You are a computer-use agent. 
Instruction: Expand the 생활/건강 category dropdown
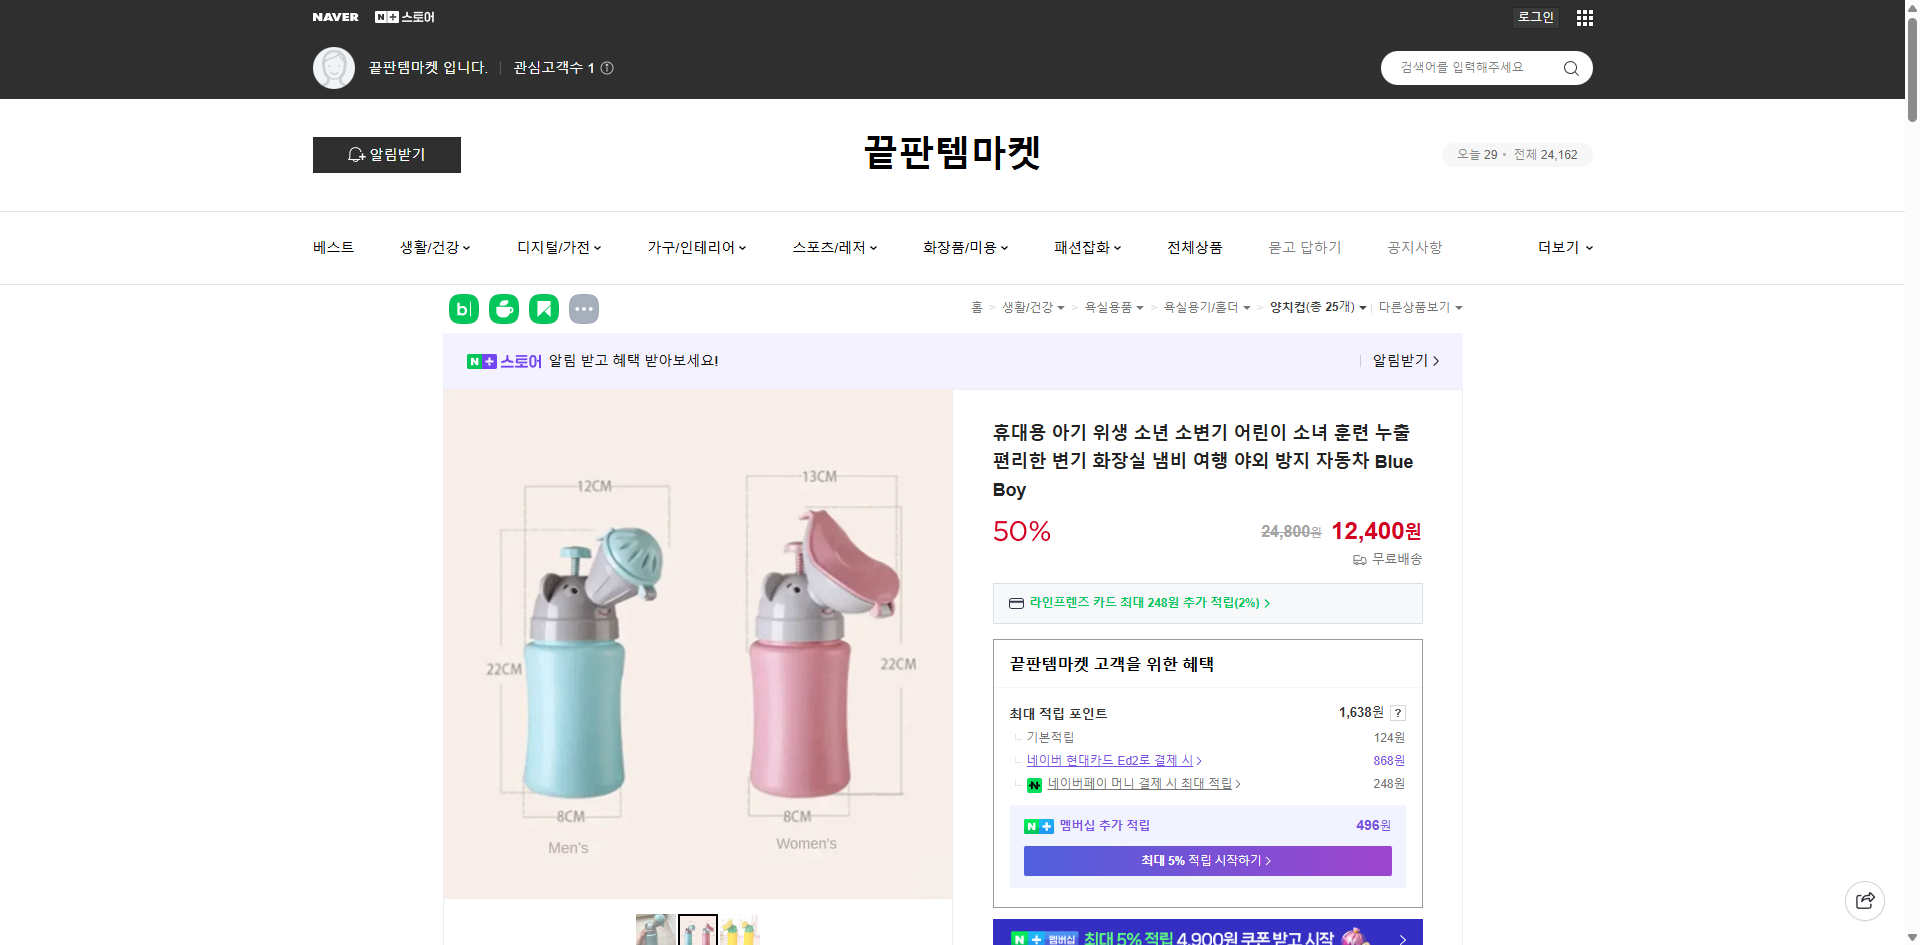[x=434, y=247]
